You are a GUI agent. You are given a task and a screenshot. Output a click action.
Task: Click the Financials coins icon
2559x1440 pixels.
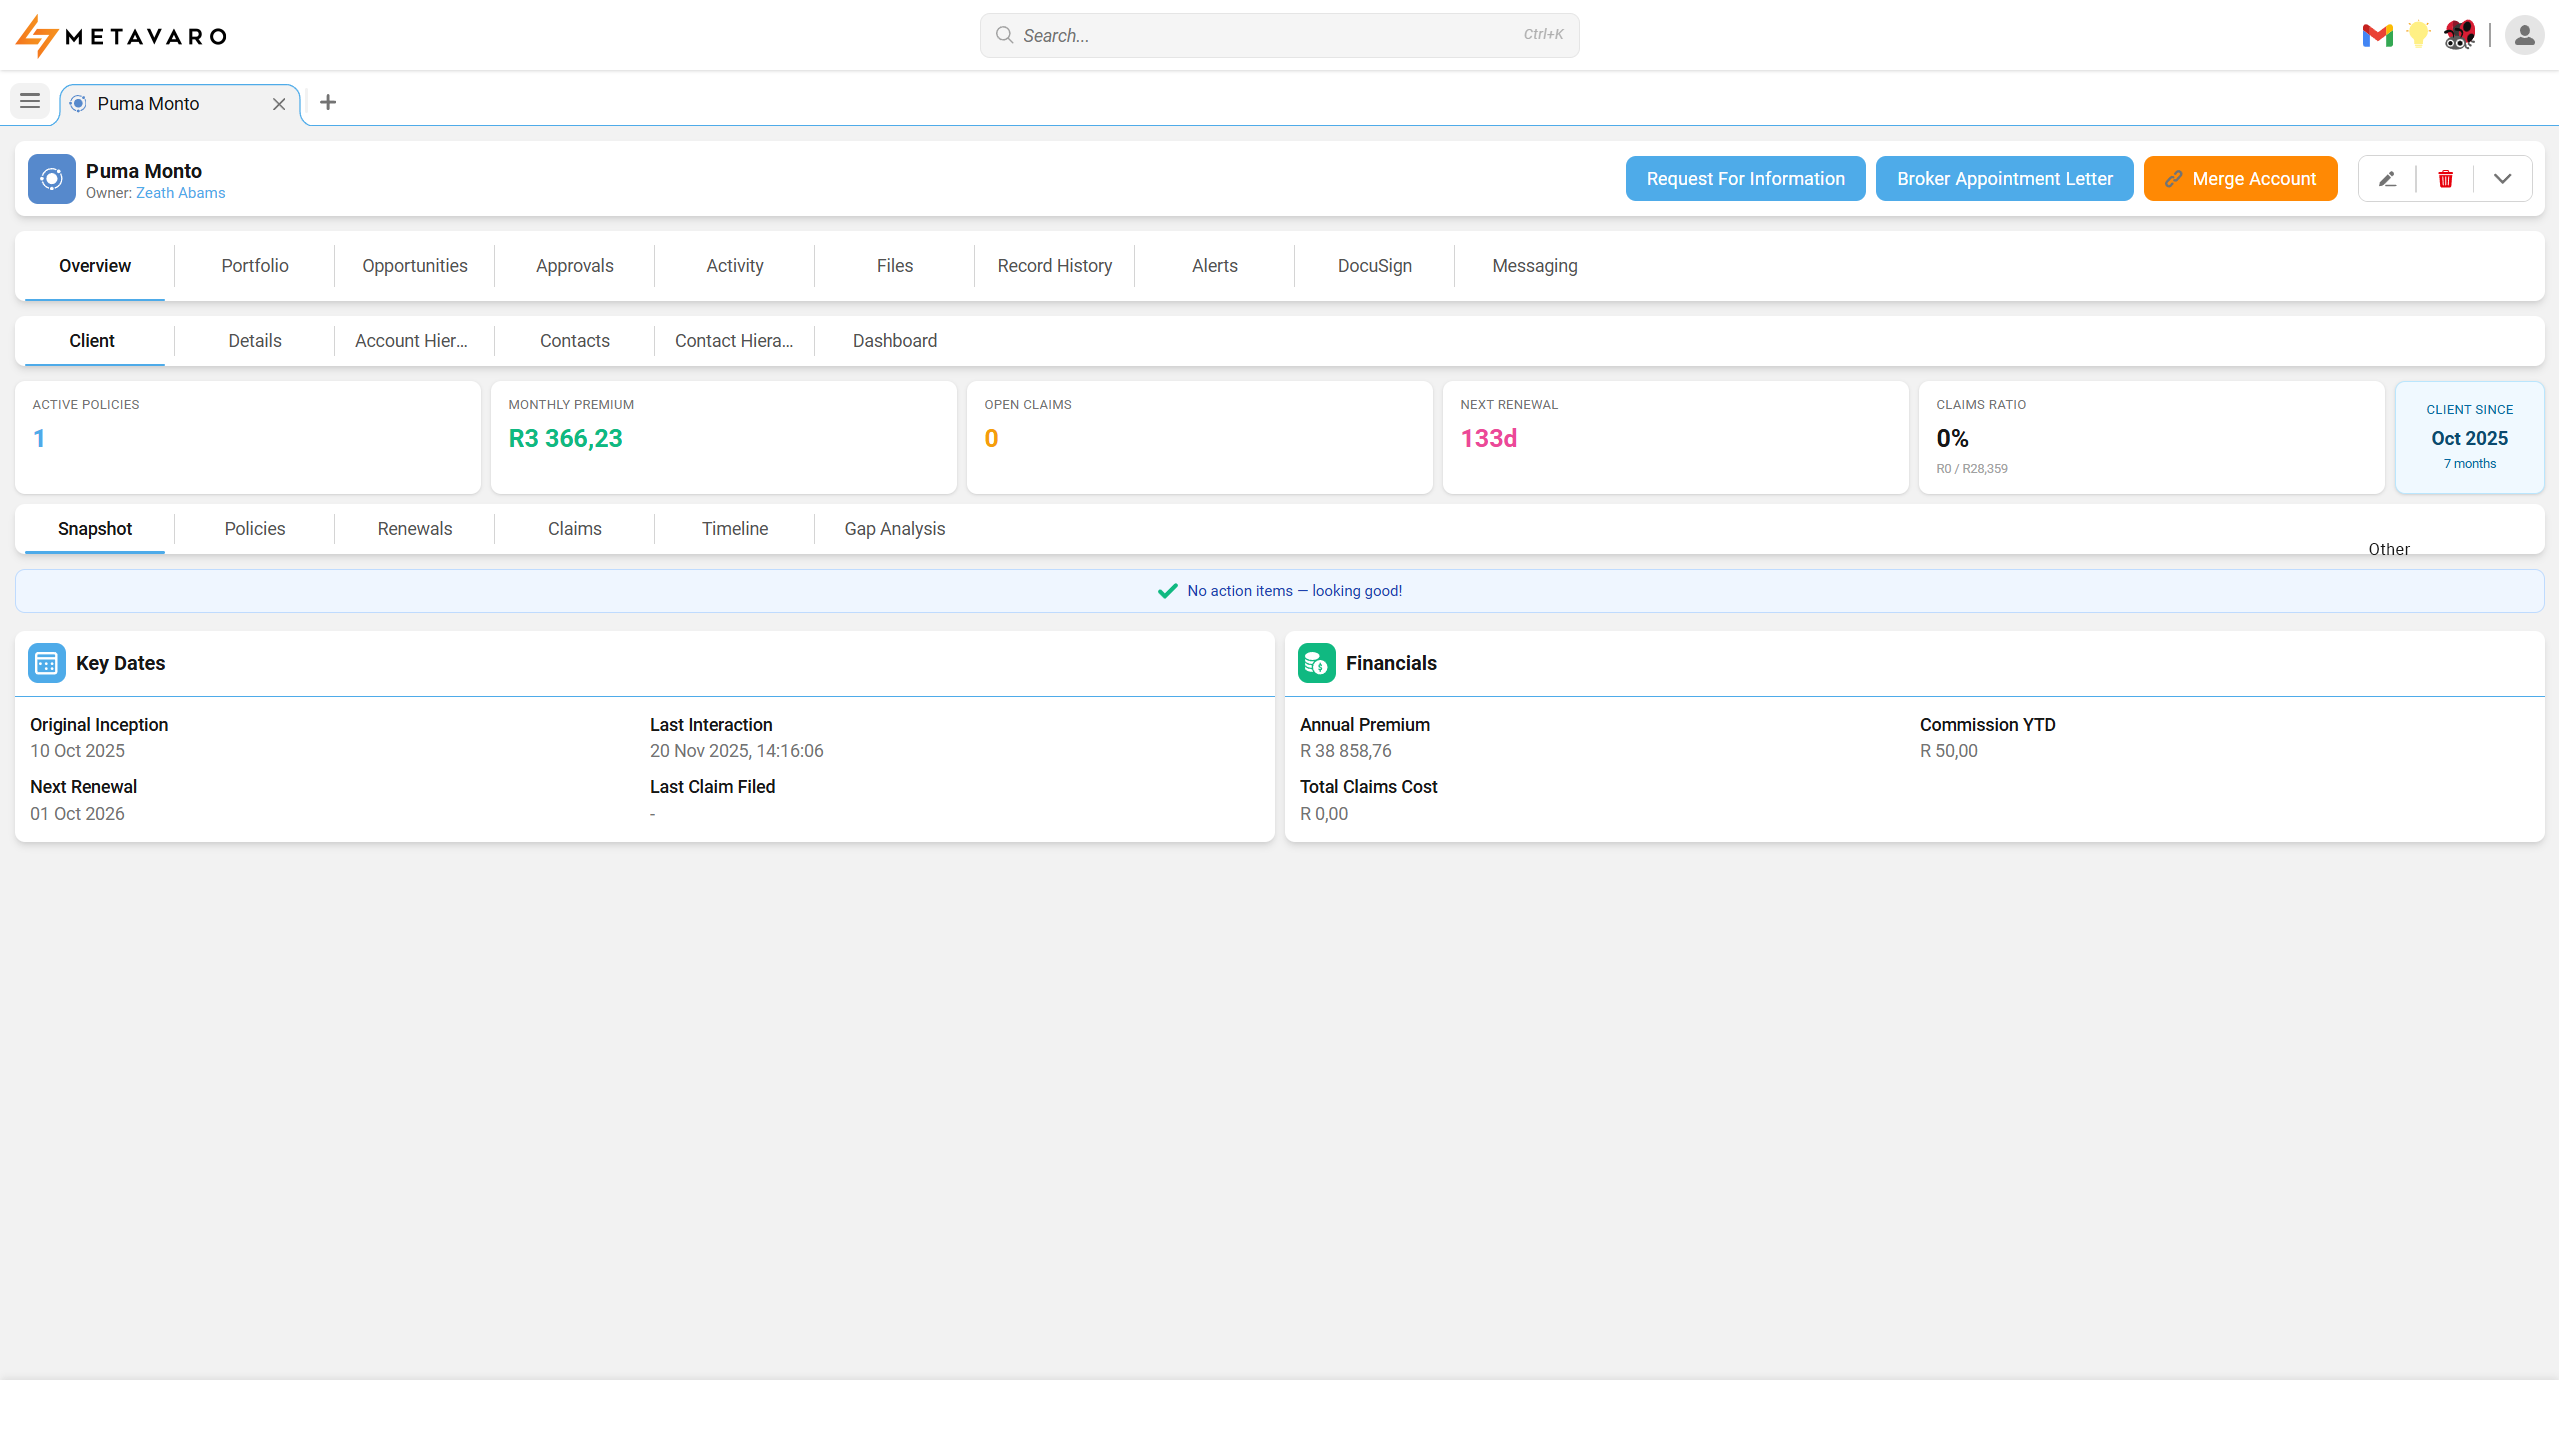coord(1317,663)
